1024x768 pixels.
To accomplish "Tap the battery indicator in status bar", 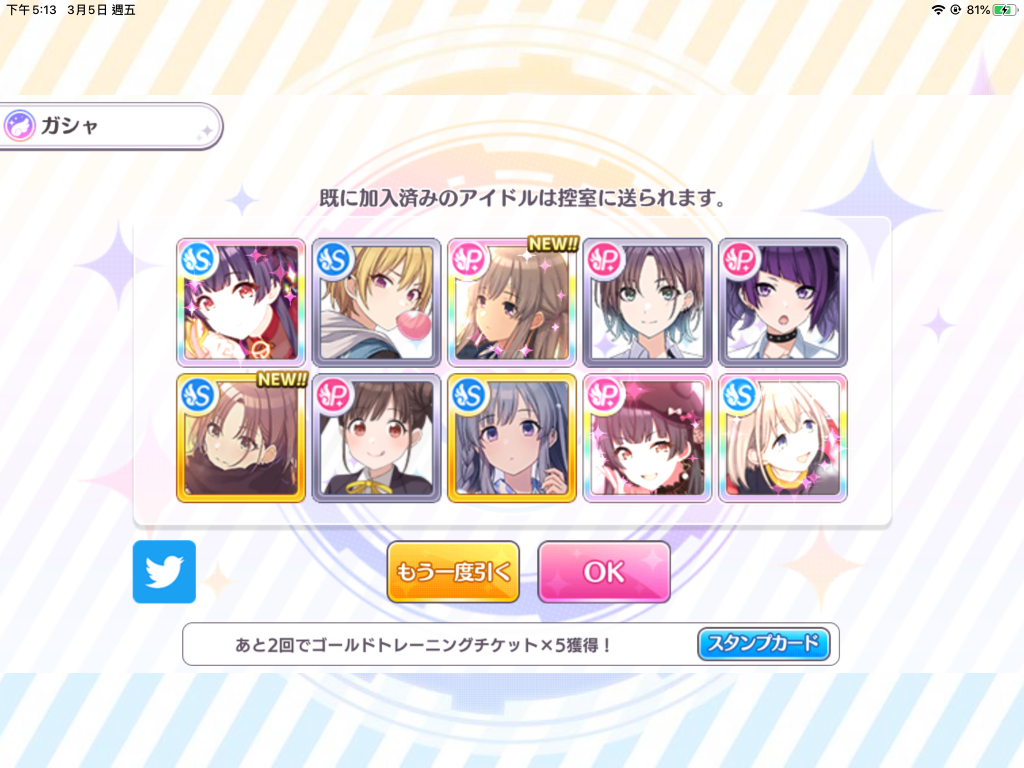I will coord(1004,10).
